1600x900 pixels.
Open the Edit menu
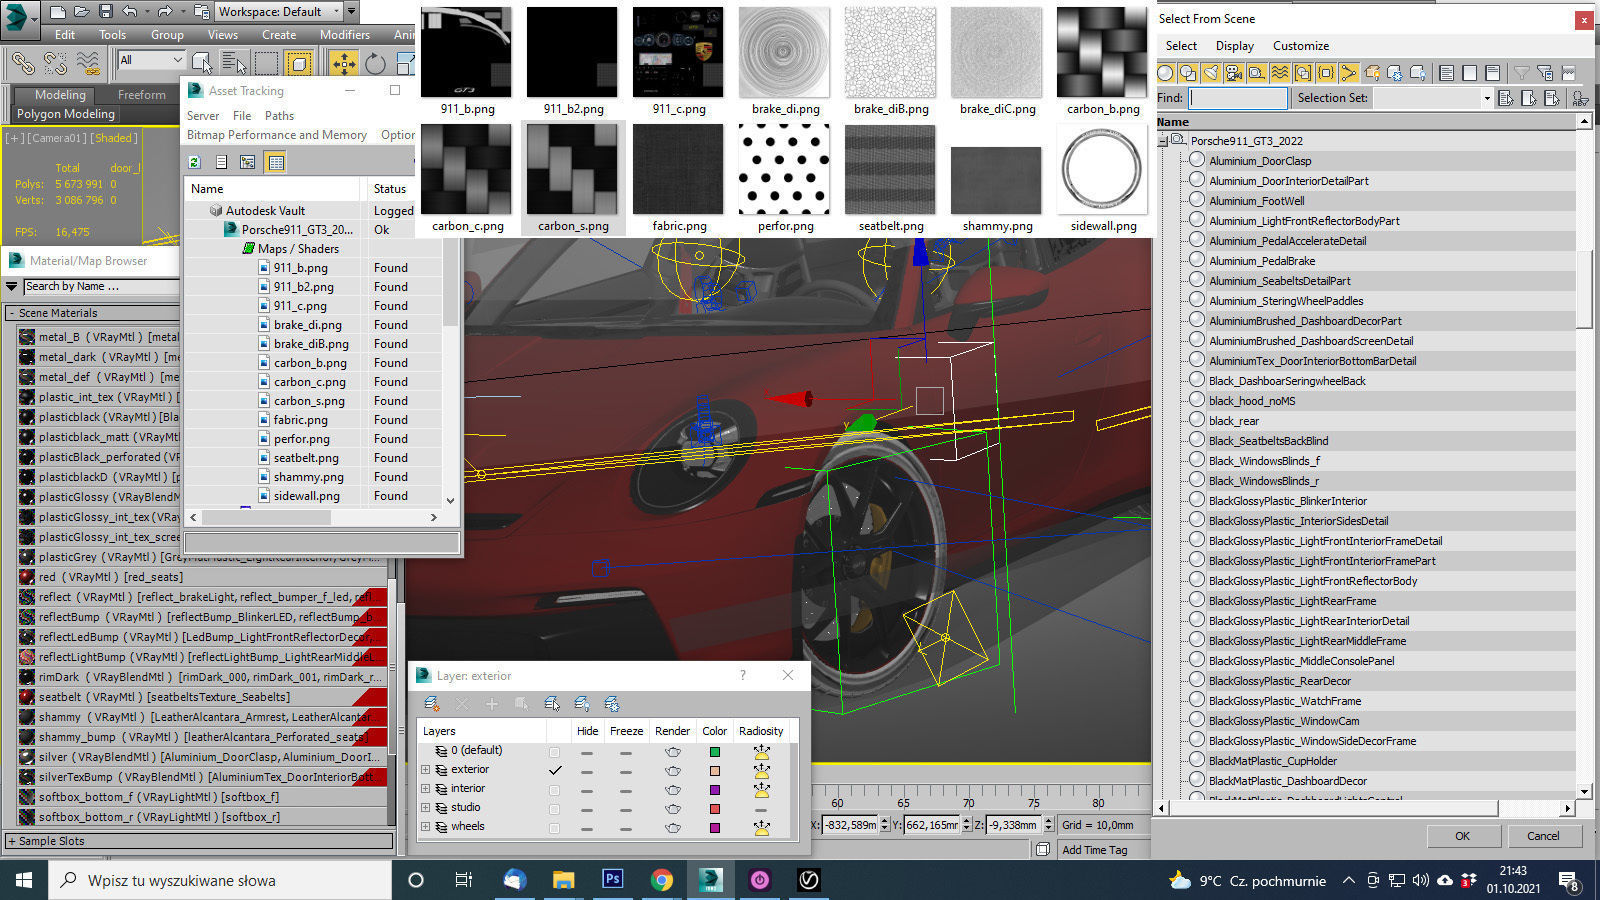65,34
